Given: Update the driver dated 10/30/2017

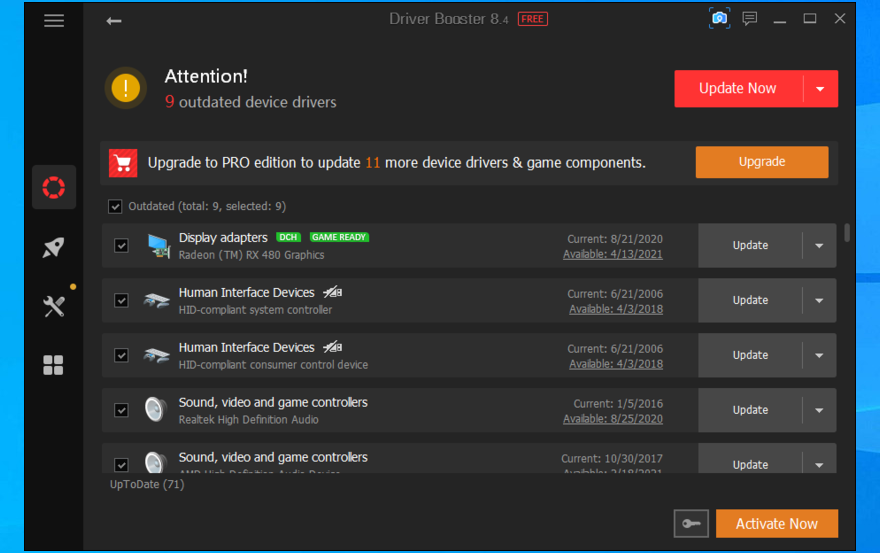Looking at the screenshot, I should click(x=750, y=464).
